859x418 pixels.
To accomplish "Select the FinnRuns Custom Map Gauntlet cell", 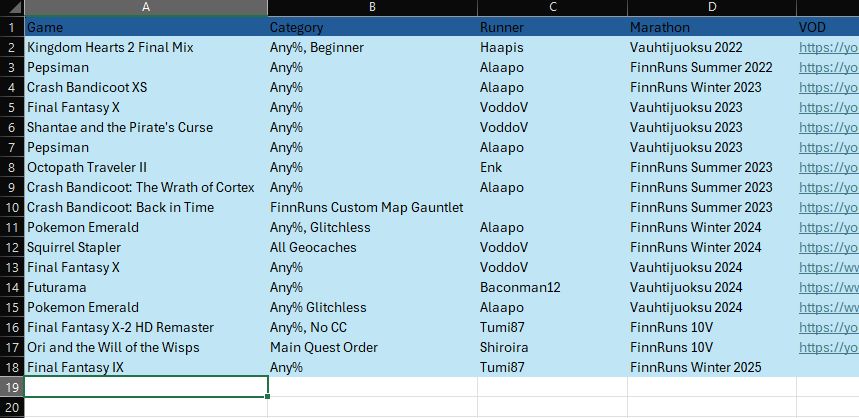I will pos(372,208).
